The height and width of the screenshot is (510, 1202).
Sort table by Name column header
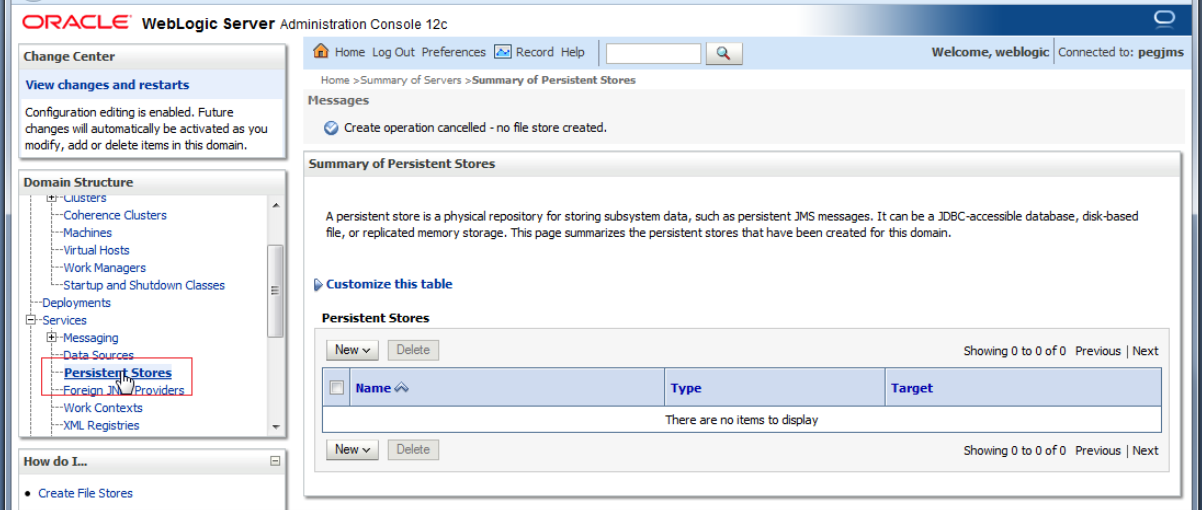coord(373,388)
